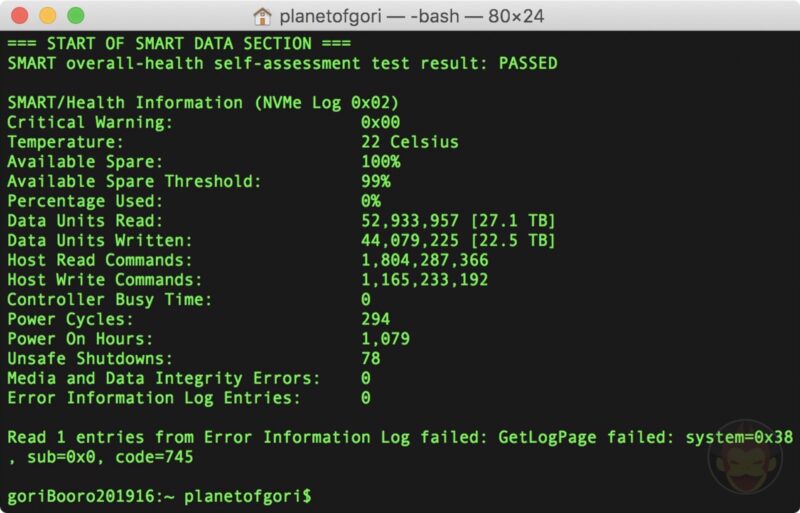The width and height of the screenshot is (800, 513).
Task: Click the Temperature value "22 Celsius"
Action: pyautogui.click(x=410, y=142)
